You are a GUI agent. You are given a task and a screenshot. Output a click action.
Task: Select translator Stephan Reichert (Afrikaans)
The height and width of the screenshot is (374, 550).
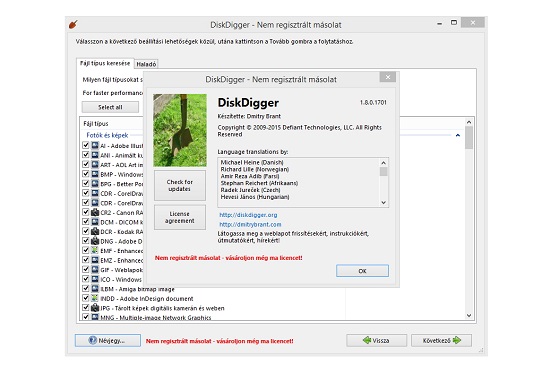point(259,183)
